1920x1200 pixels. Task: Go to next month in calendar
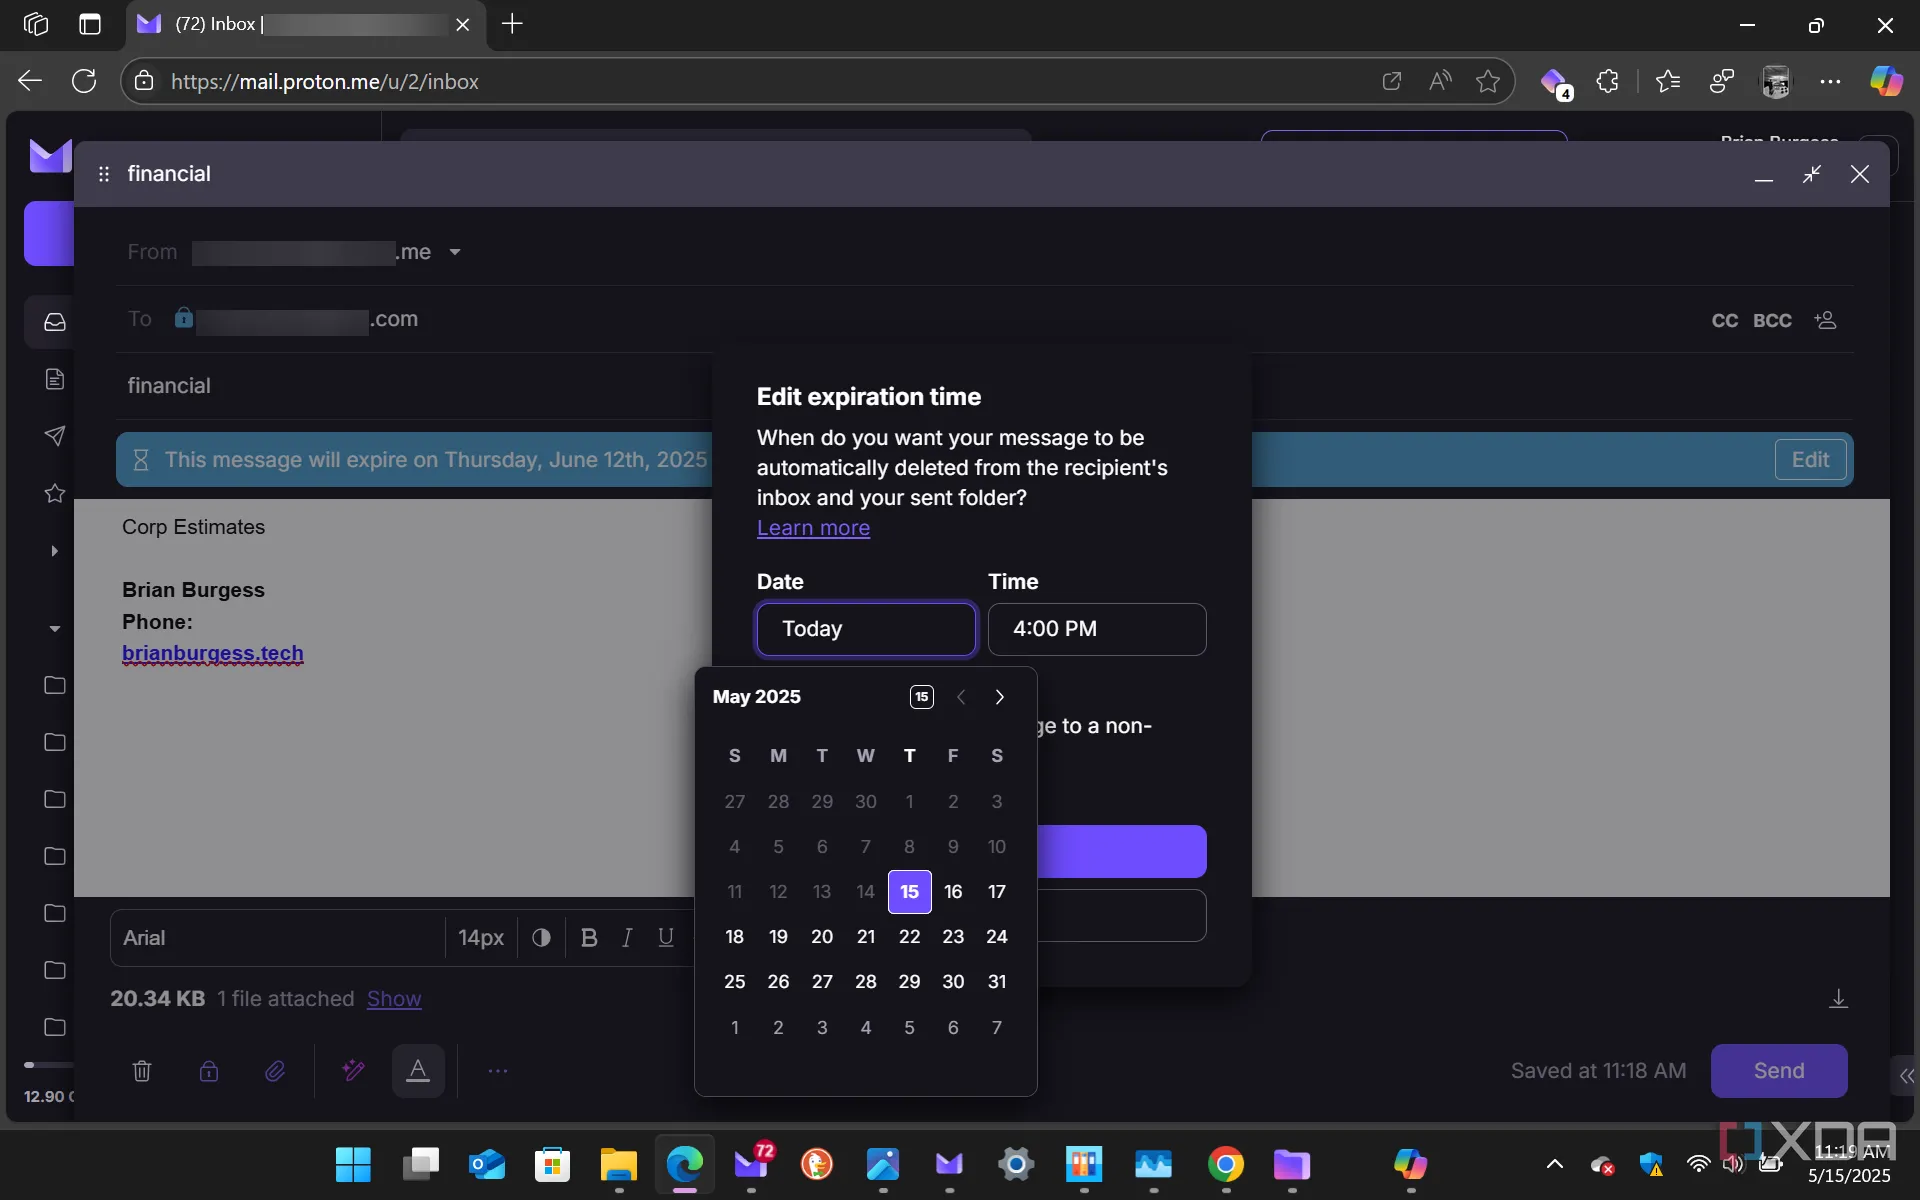999,697
